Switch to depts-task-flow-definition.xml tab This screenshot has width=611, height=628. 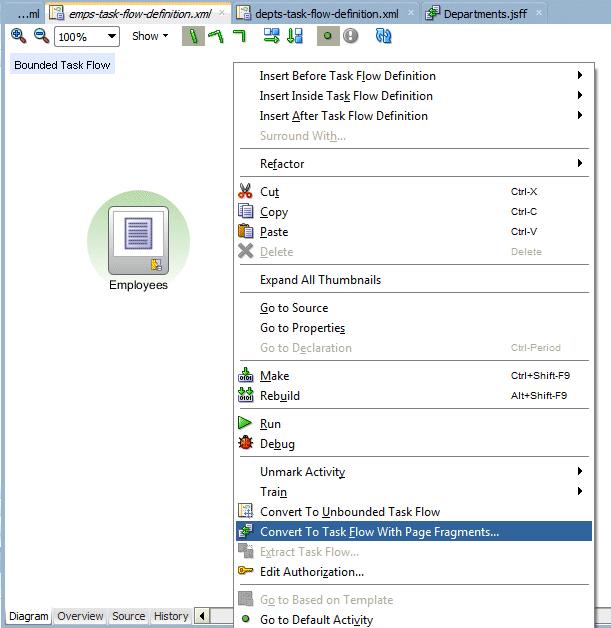pos(326,14)
